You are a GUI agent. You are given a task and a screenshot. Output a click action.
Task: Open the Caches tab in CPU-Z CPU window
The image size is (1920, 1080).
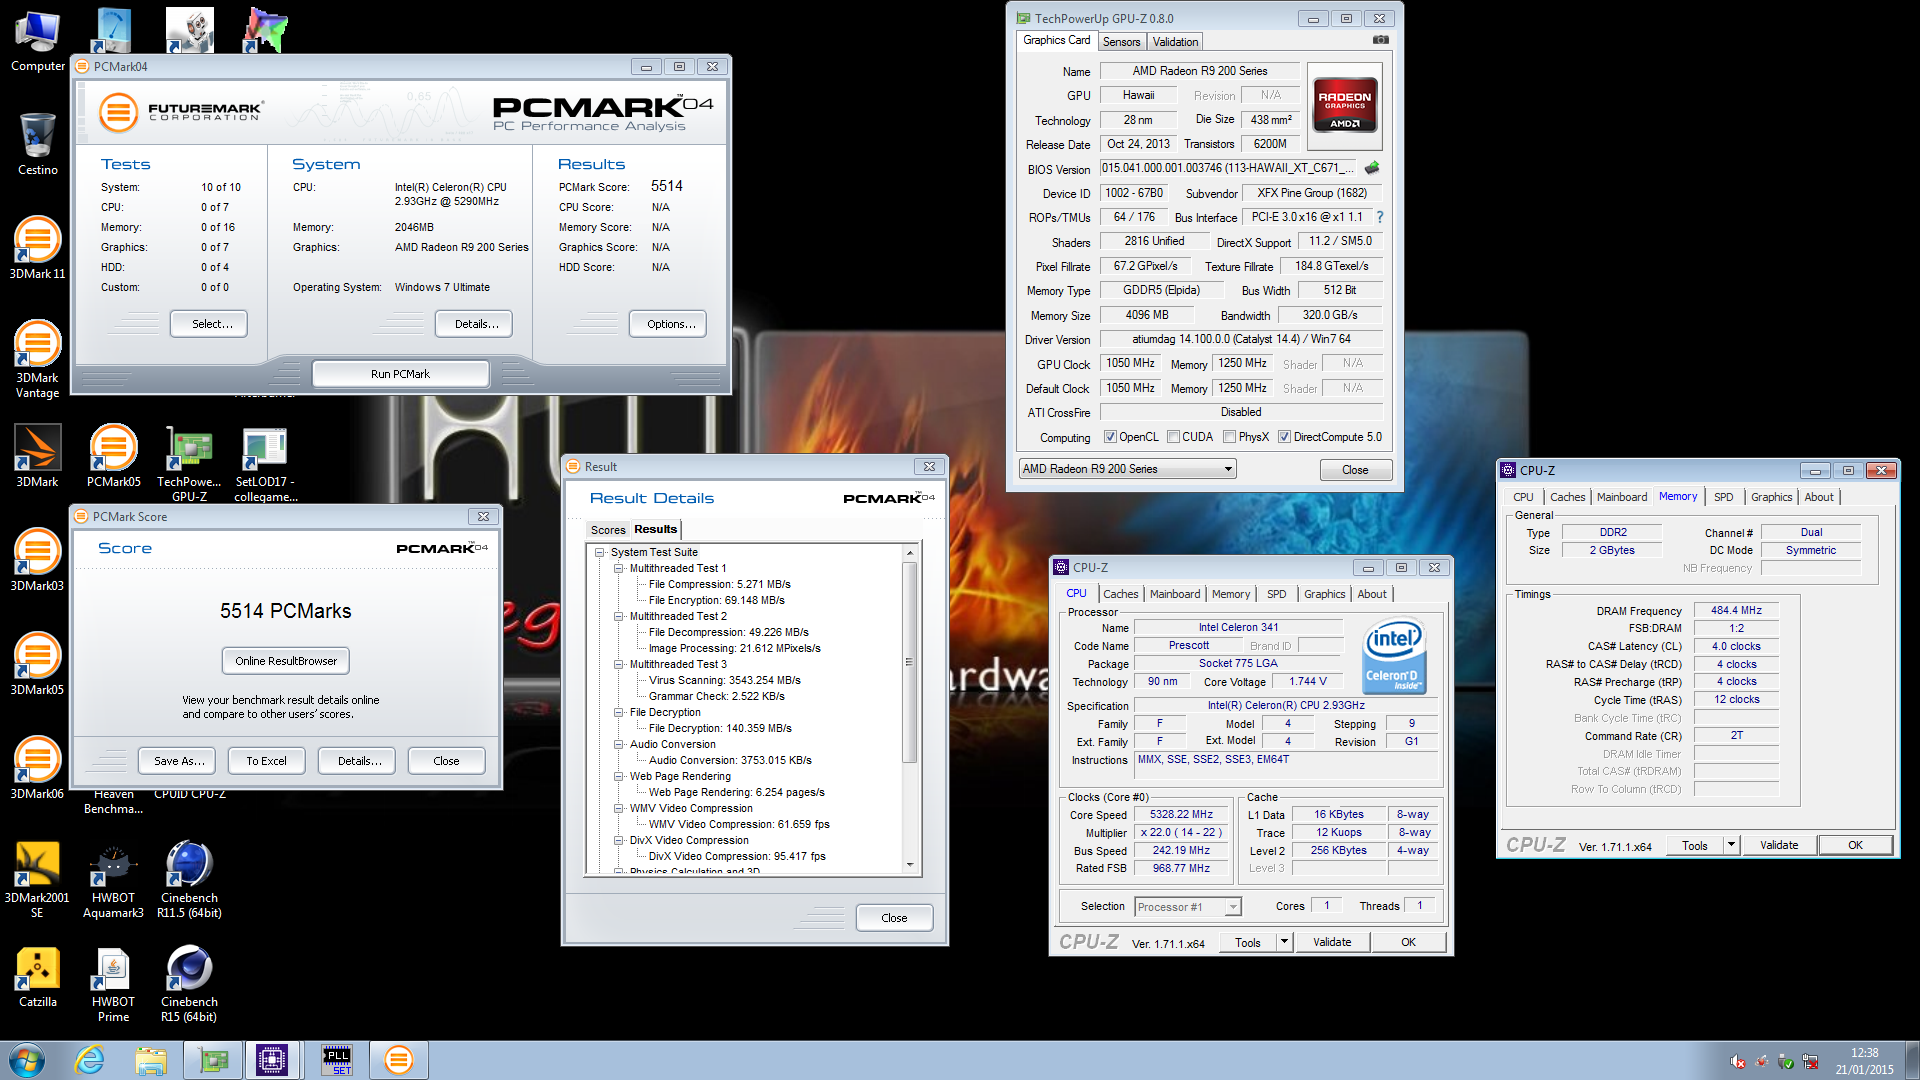click(x=1120, y=594)
